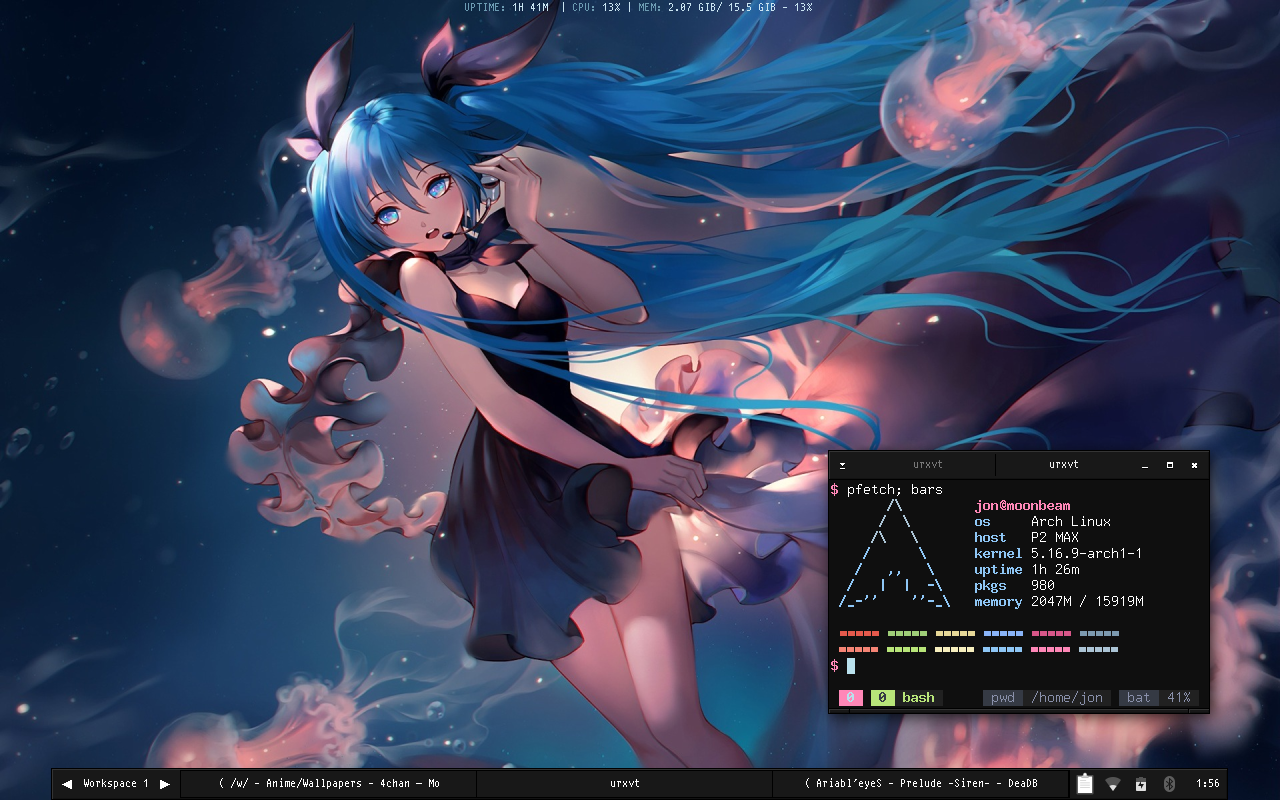Click the 'UPTIME: 1H 41M' top bar entry
1280x800 pixels.
pyautogui.click(x=507, y=7)
